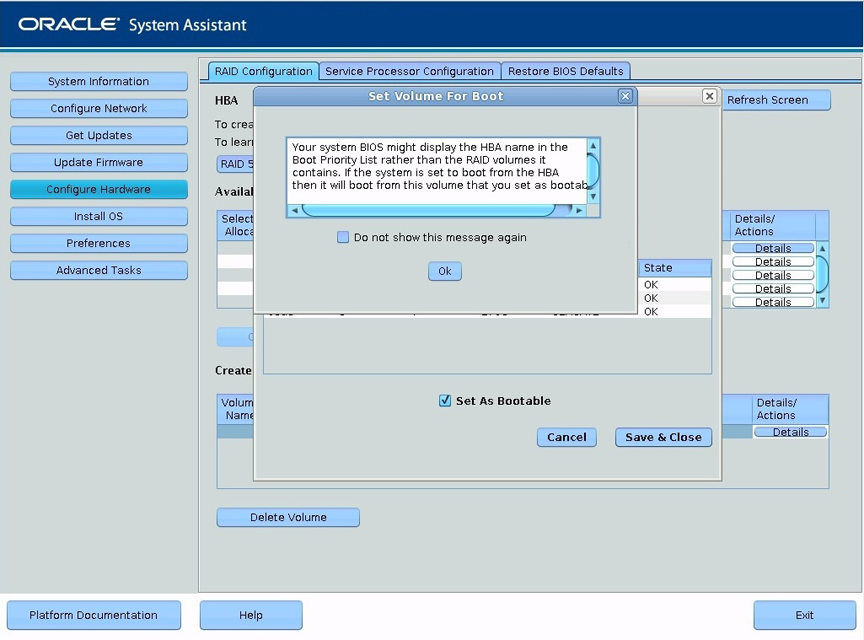
Task: Close the Set Volume For Boot dialog
Action: tap(625, 96)
